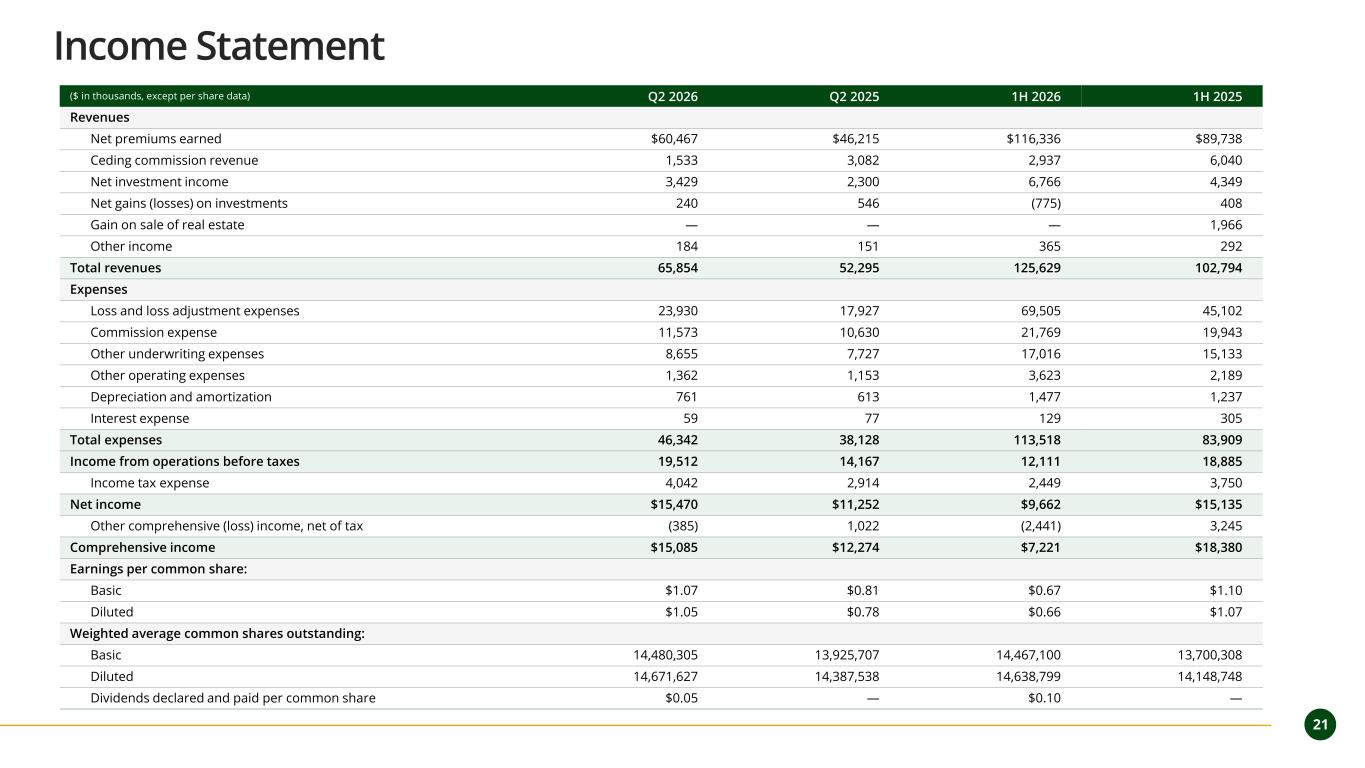Select Other operating expenses row label

[x=167, y=375]
